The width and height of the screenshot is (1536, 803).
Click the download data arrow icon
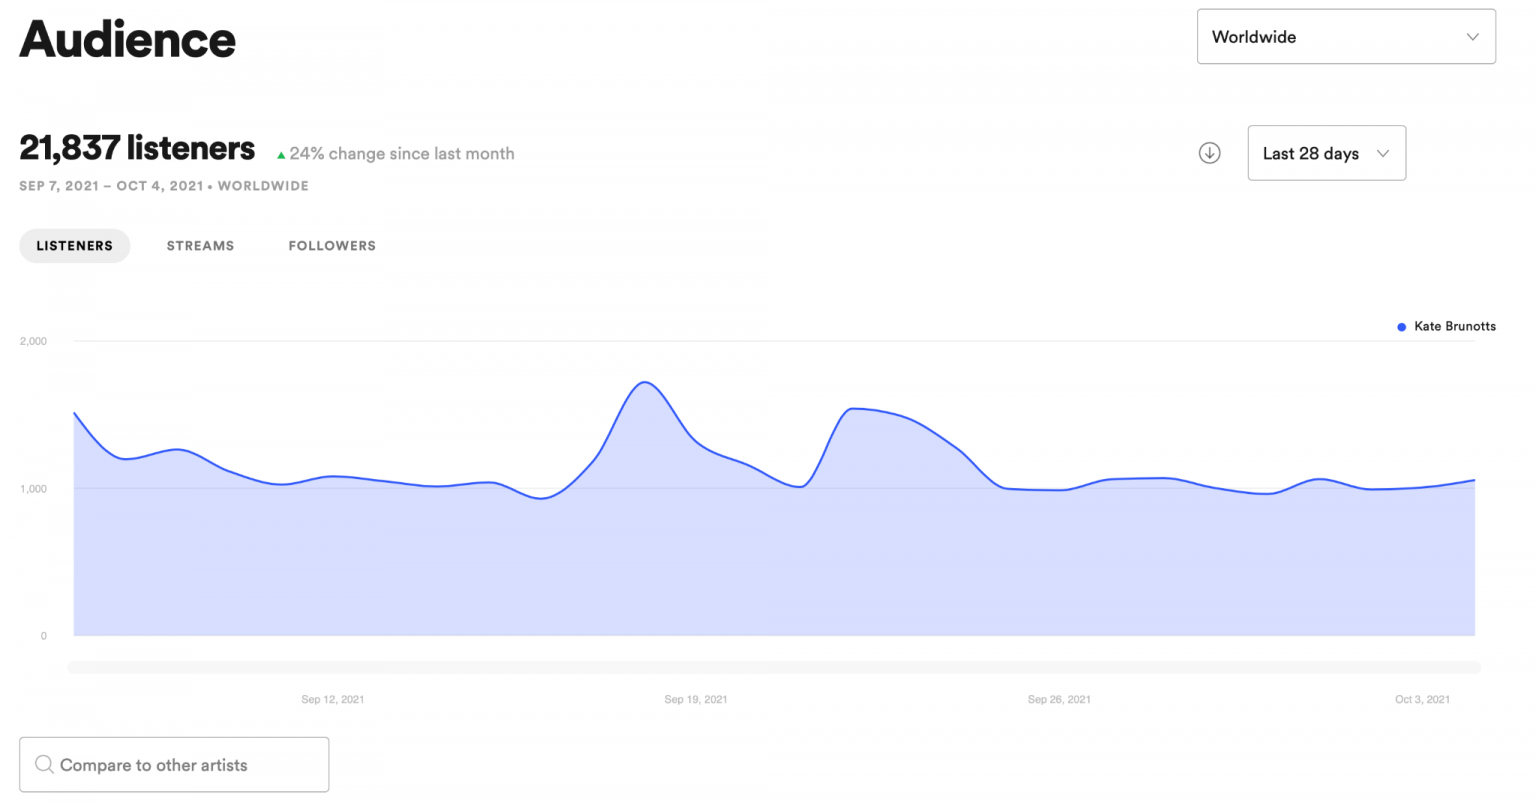1209,153
